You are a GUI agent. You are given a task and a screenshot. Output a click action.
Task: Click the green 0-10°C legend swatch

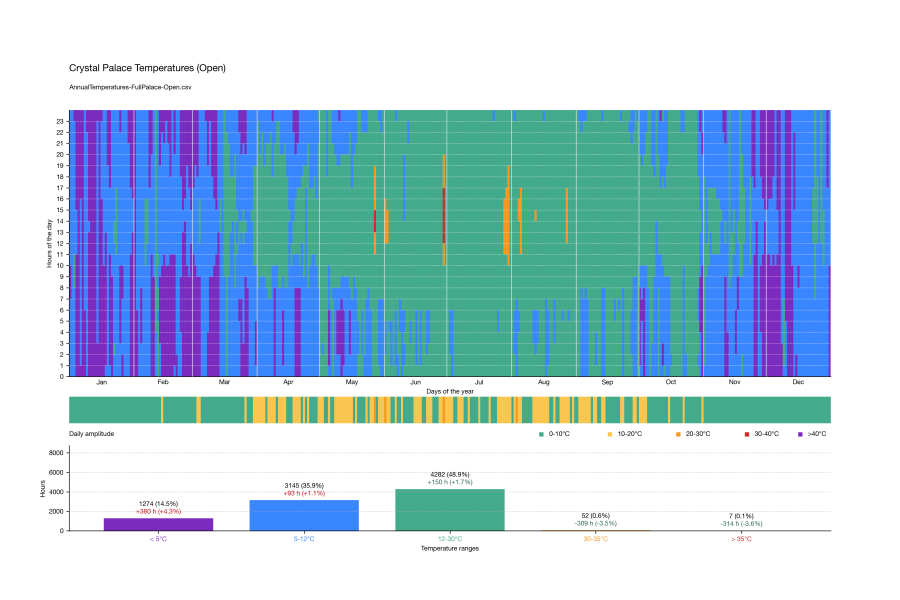541,434
